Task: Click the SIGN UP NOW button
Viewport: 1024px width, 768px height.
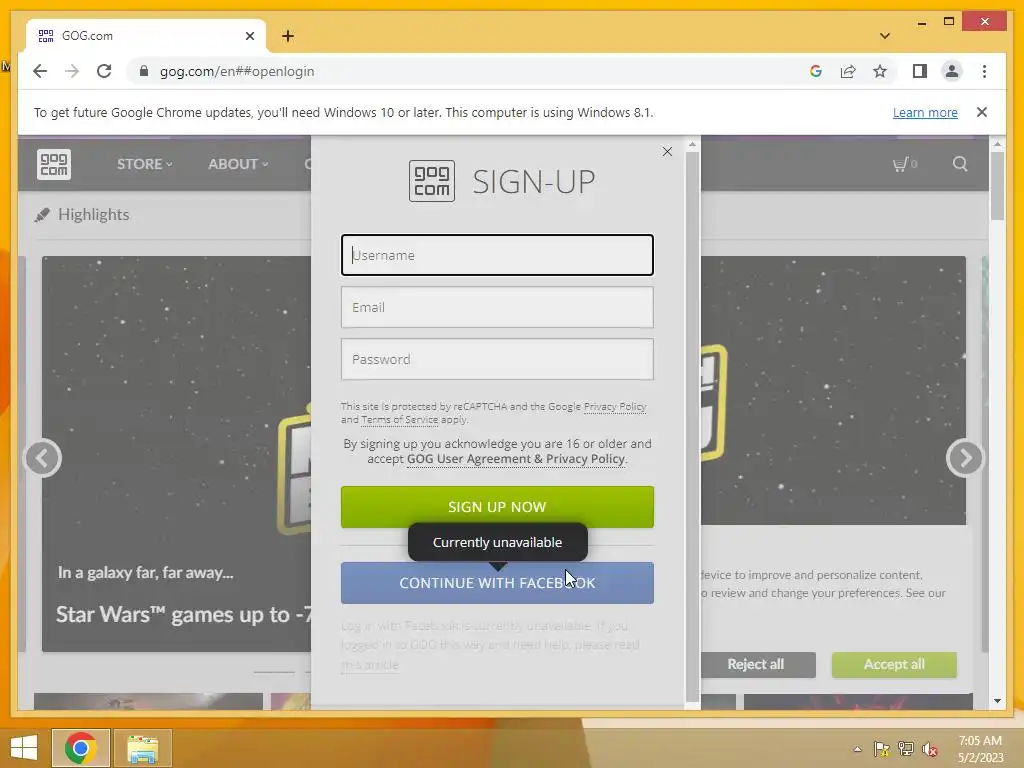Action: [x=497, y=507]
